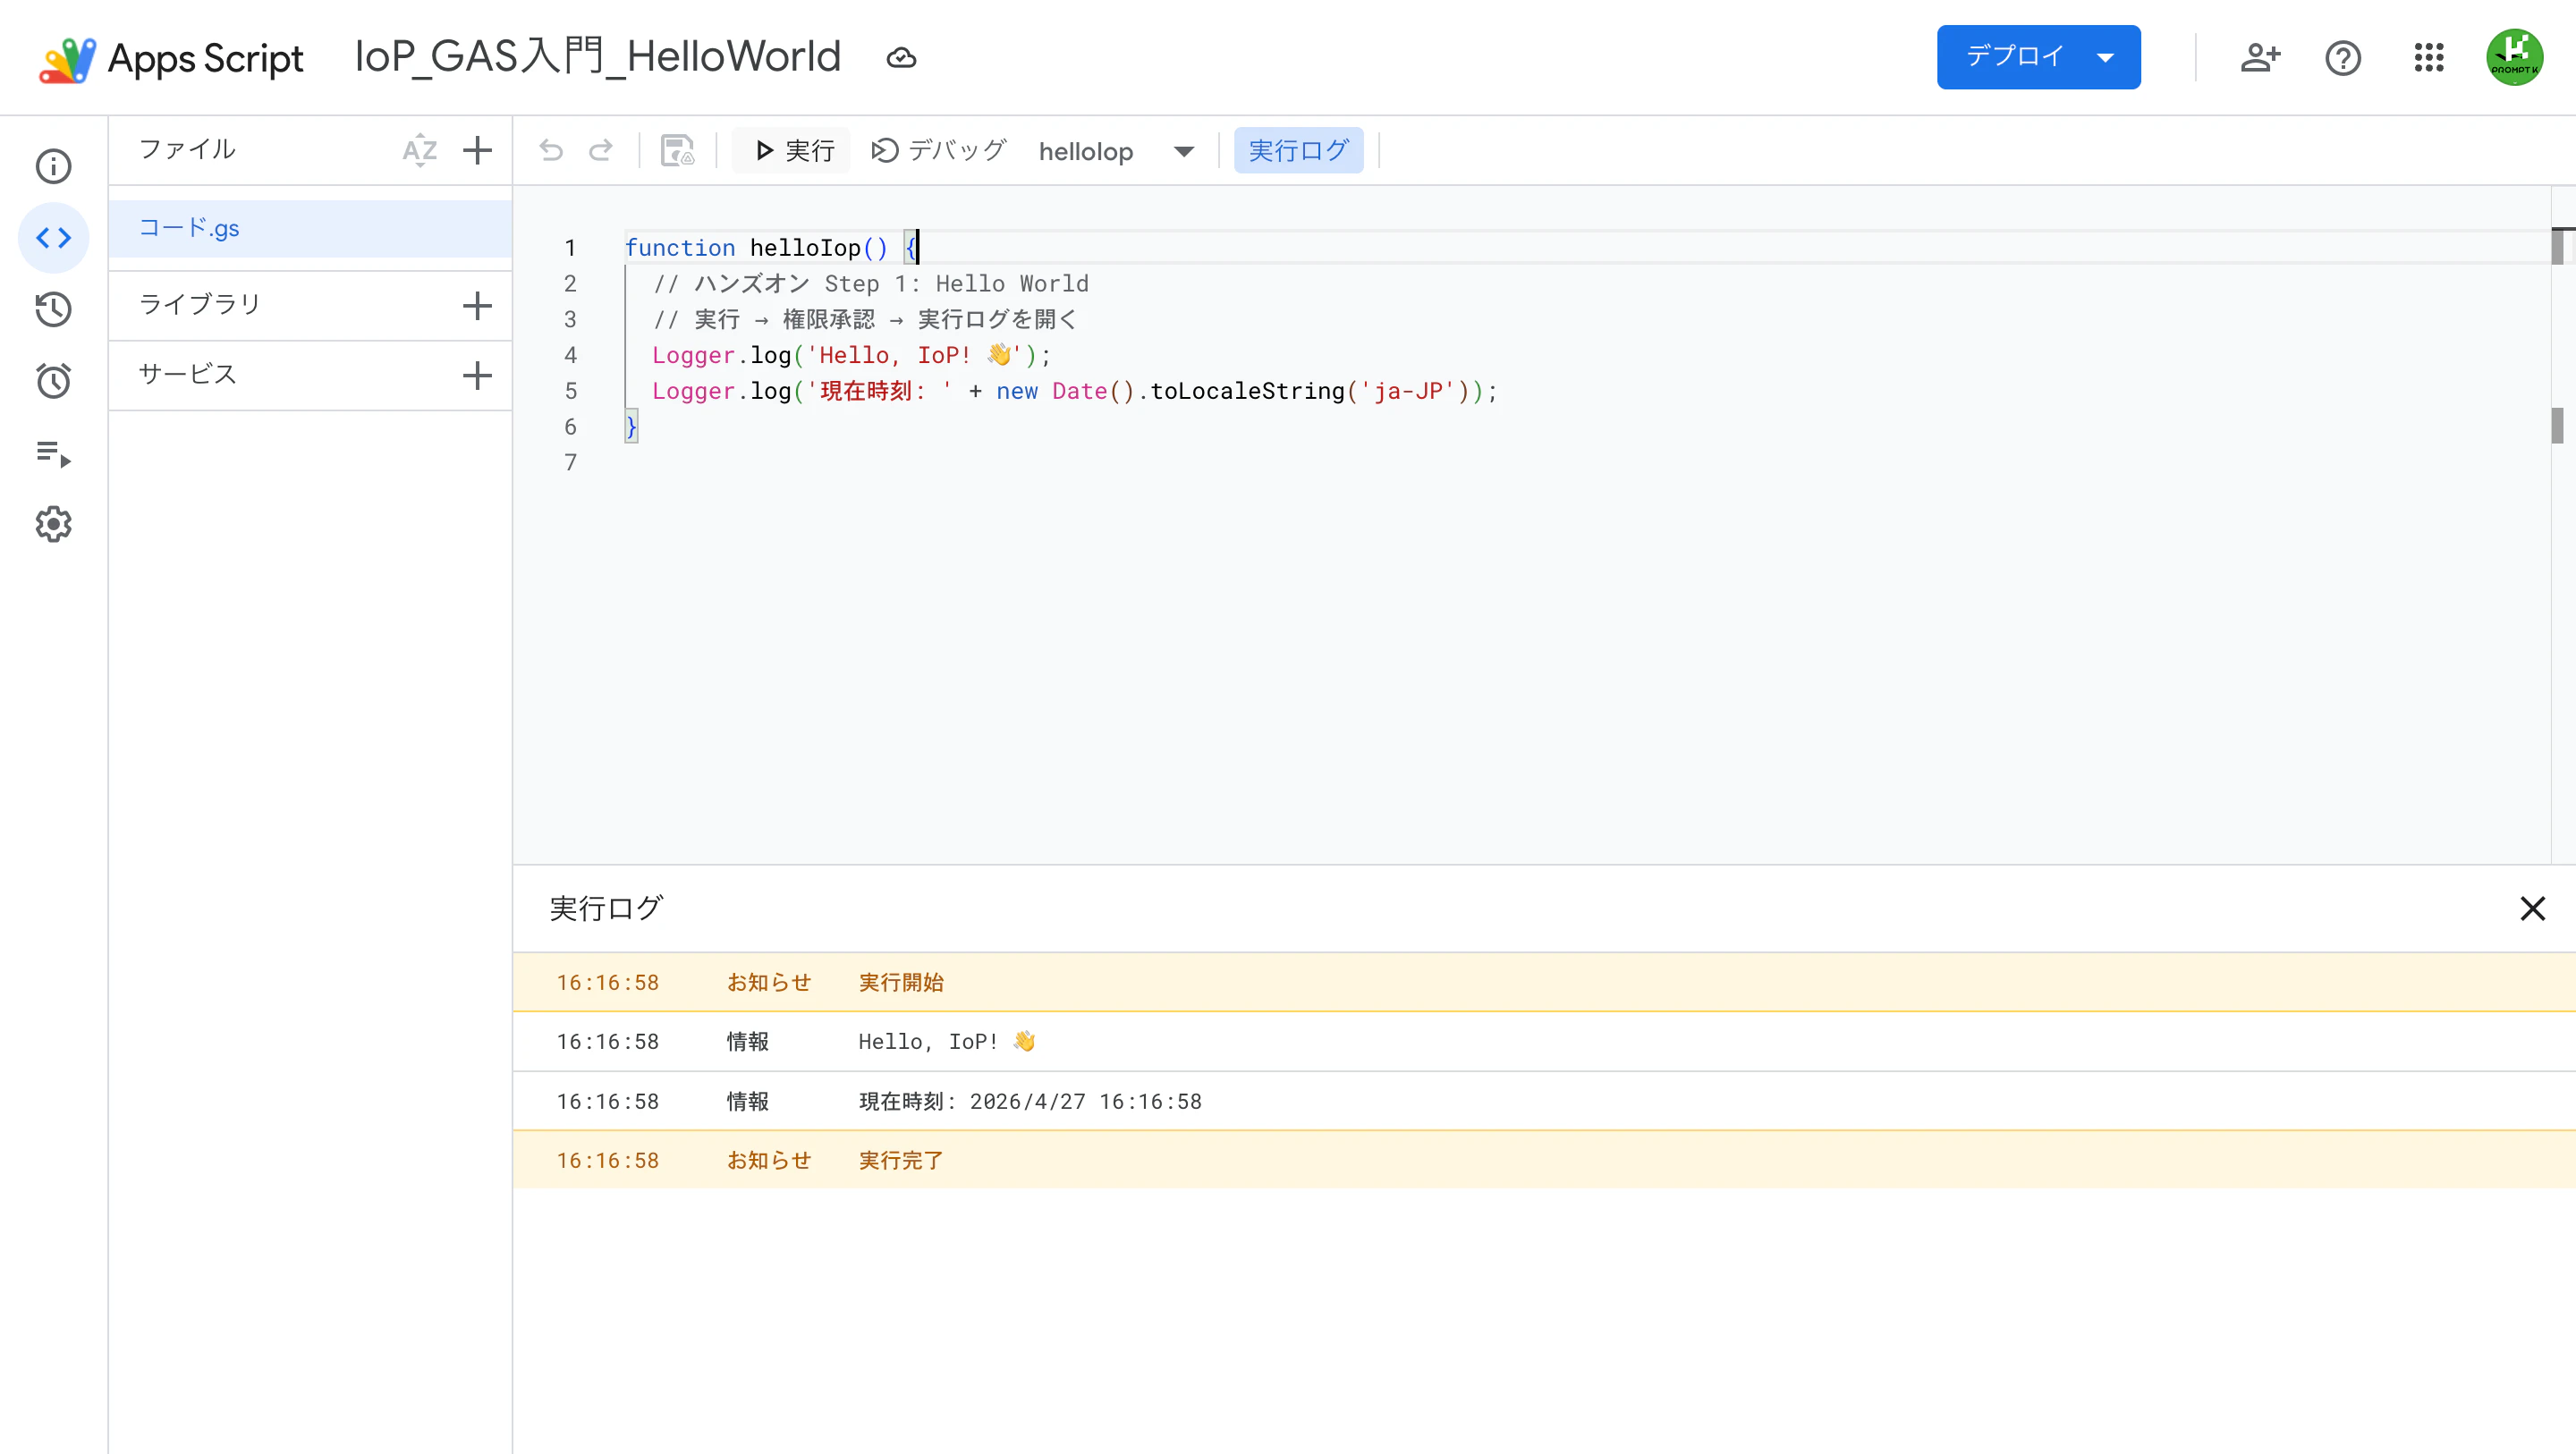Viewport: 2576px width, 1454px height.
Task: Click code line 4 Logger.log Hello
Action: tap(851, 355)
